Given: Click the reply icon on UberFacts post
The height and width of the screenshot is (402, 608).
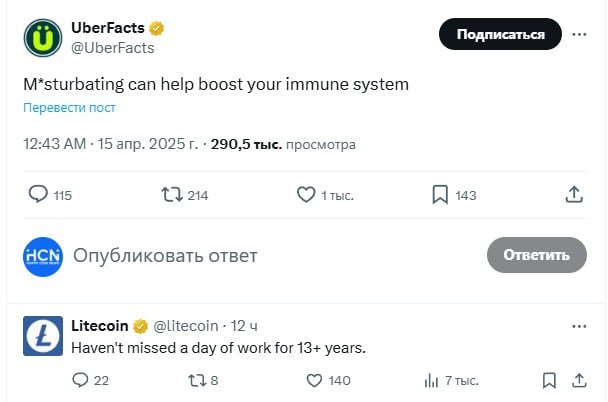Looking at the screenshot, I should point(38,195).
